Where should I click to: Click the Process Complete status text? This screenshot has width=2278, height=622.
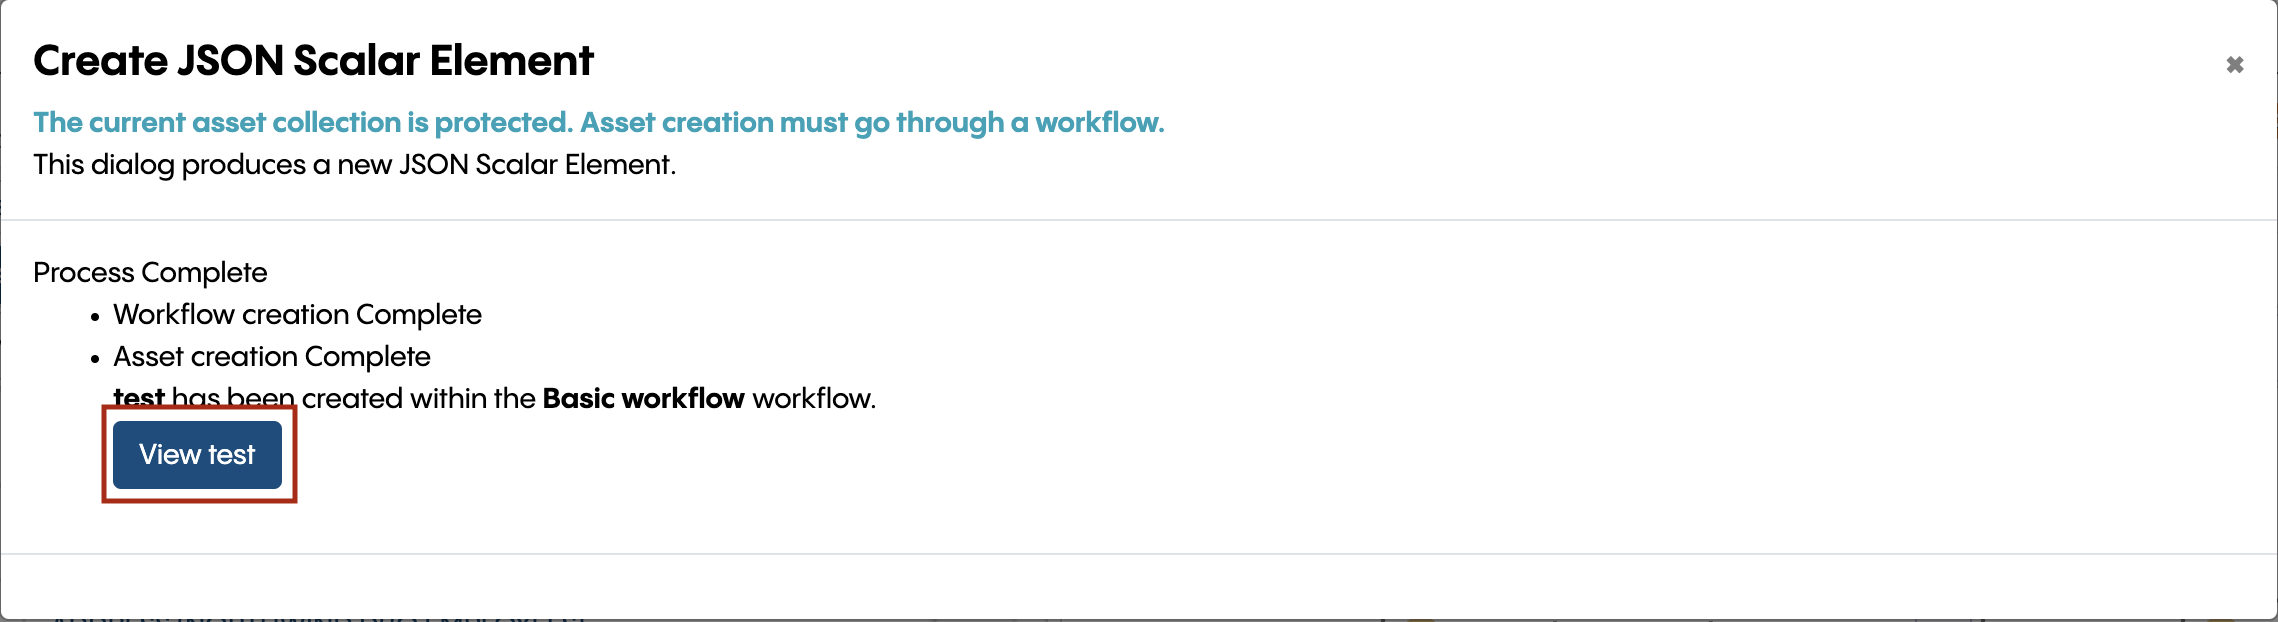click(150, 273)
